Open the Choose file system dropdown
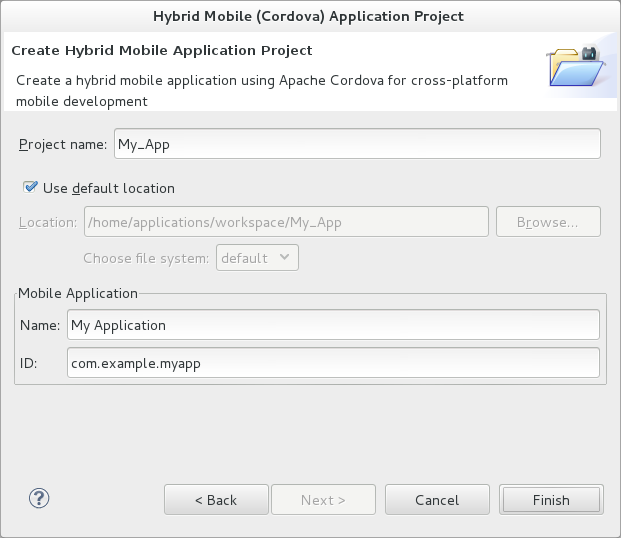This screenshot has width=621, height=538. (x=257, y=258)
